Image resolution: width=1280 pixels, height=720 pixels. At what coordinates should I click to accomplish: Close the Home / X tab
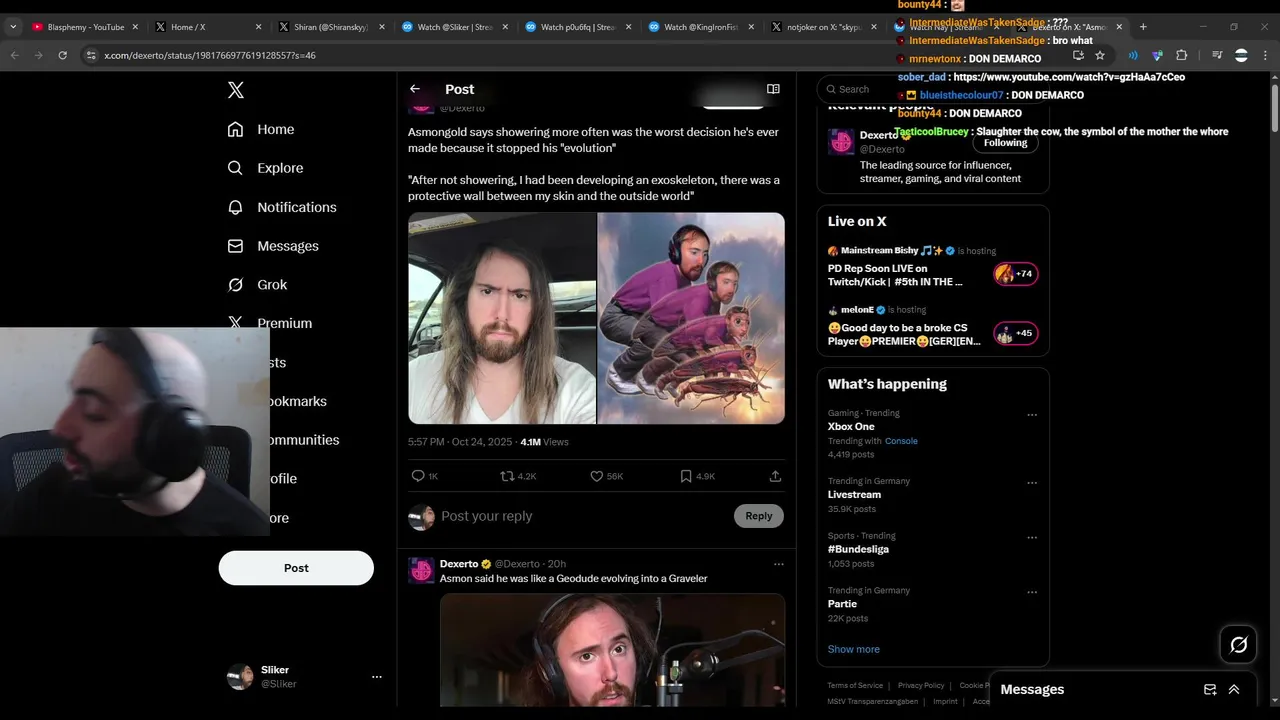click(x=258, y=27)
